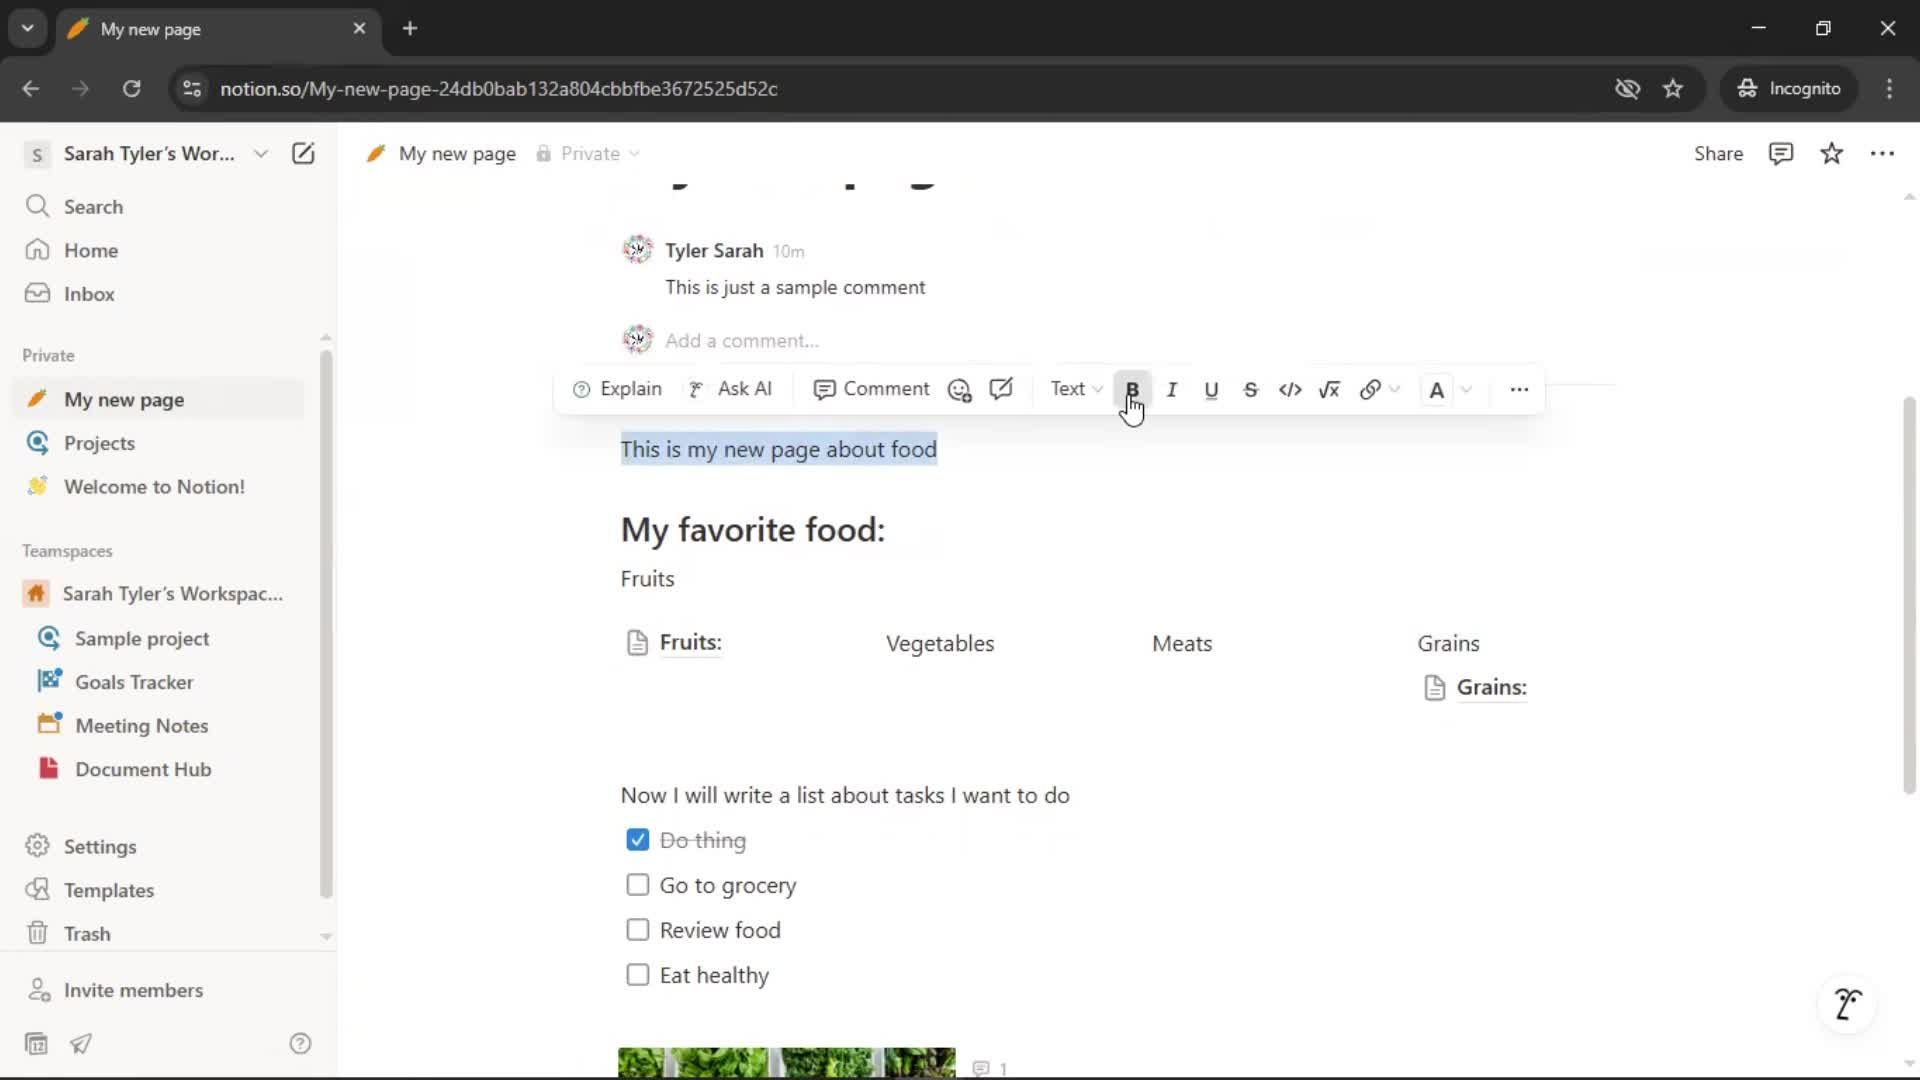1920x1080 pixels.
Task: Open browser tab search dropdown
Action: 28,29
